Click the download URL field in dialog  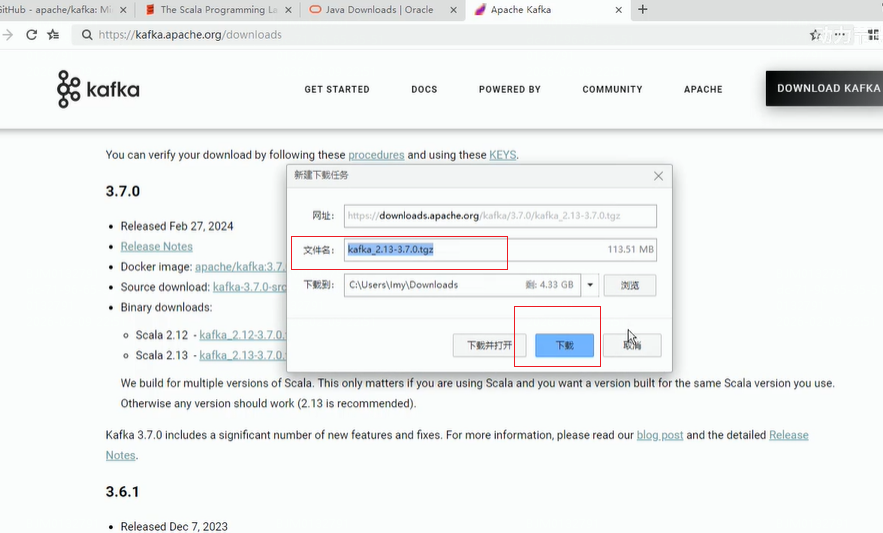pos(500,216)
